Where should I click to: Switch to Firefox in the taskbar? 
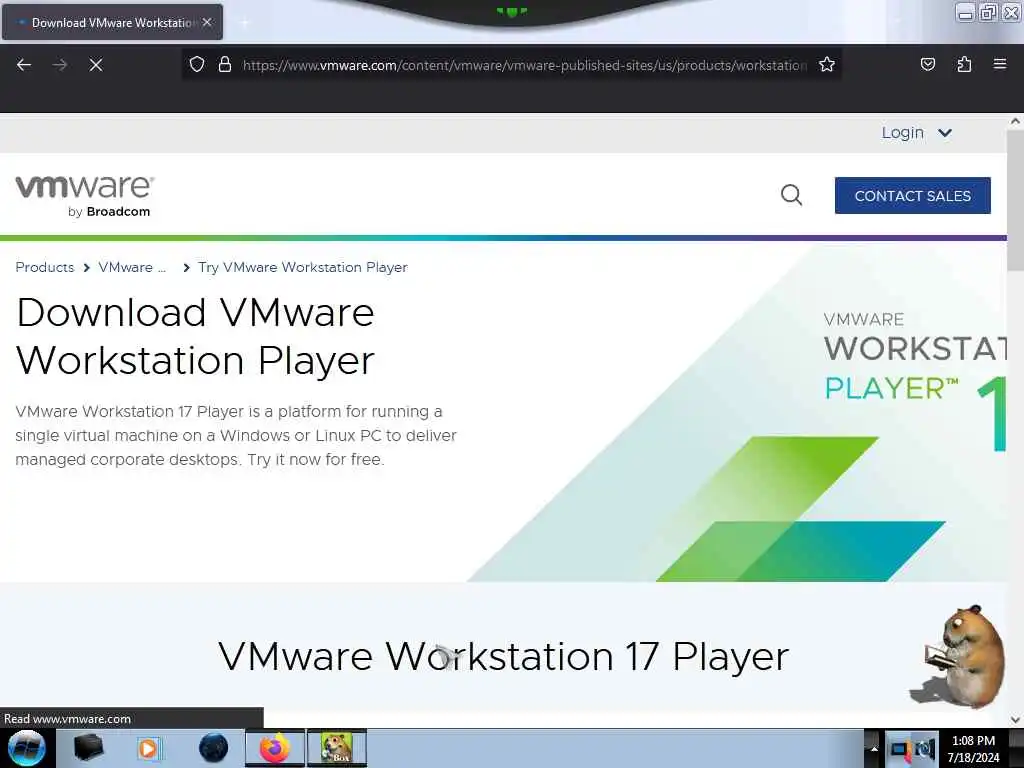[275, 748]
